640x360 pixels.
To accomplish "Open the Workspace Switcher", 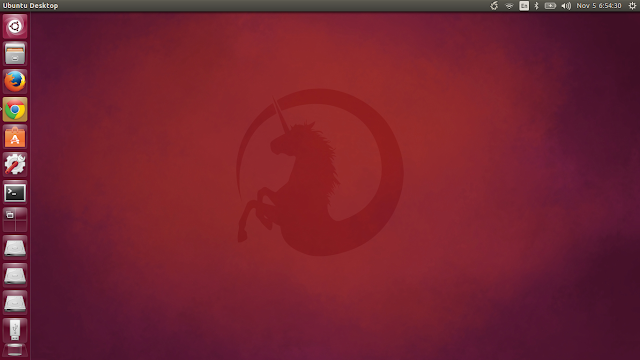I will [15, 220].
